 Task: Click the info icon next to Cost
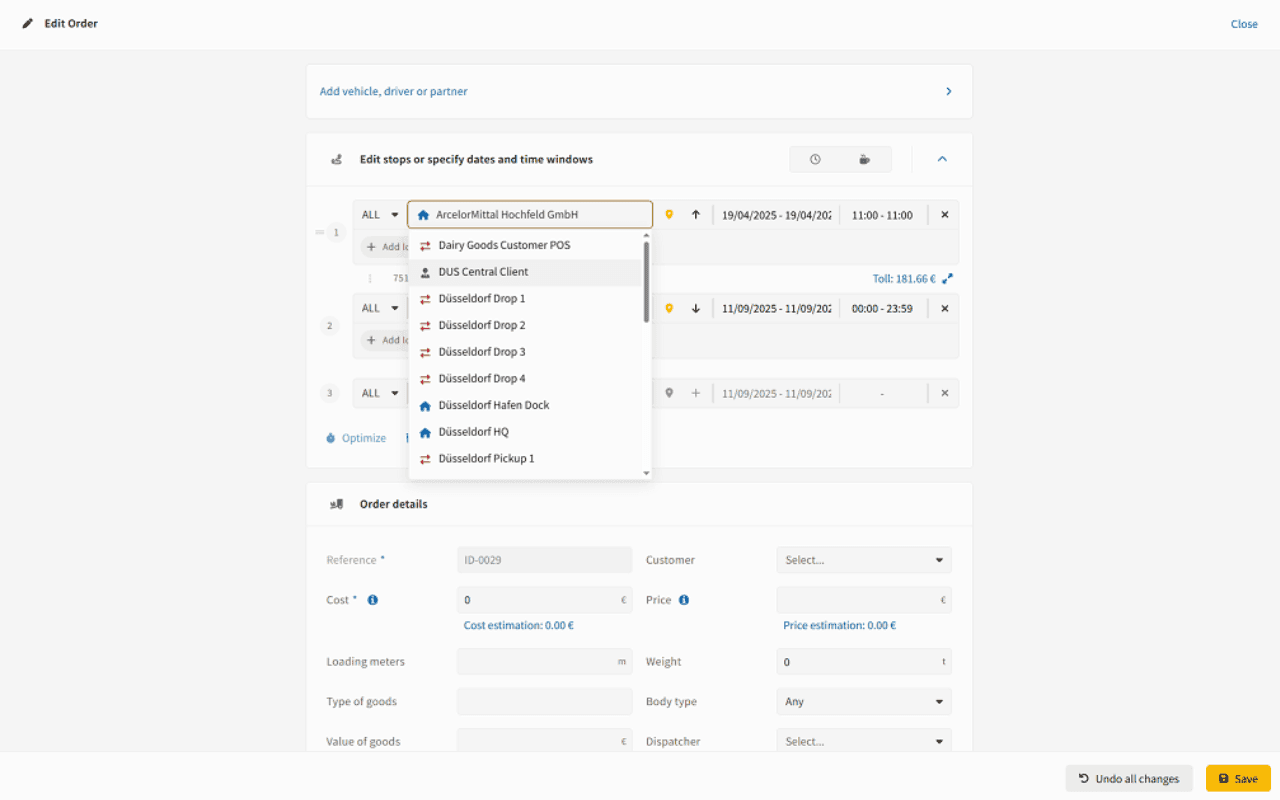(373, 600)
